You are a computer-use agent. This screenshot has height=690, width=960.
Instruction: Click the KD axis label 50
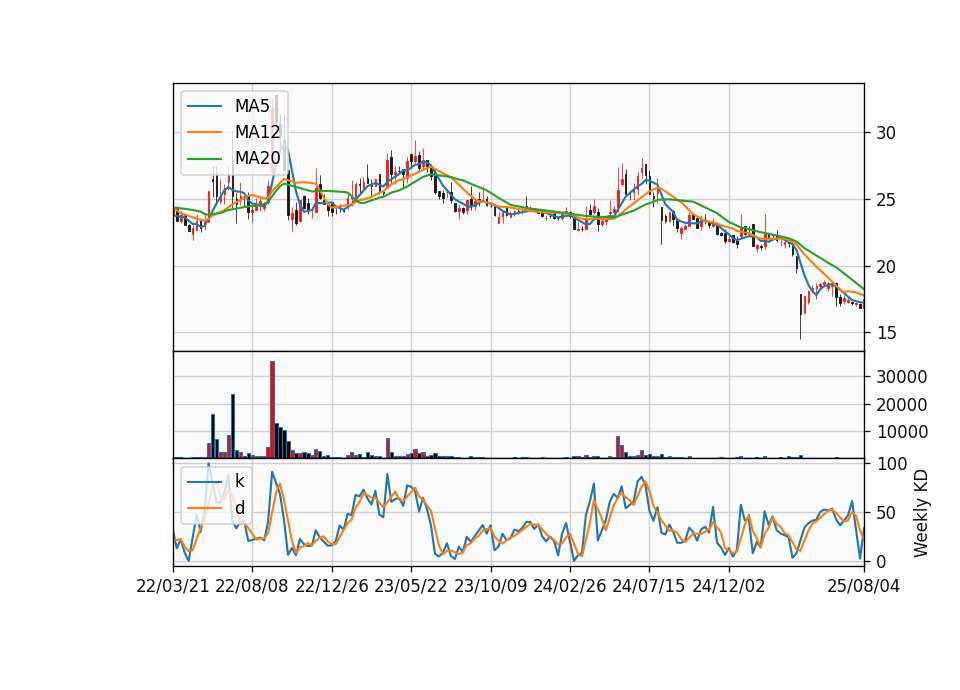point(886,513)
